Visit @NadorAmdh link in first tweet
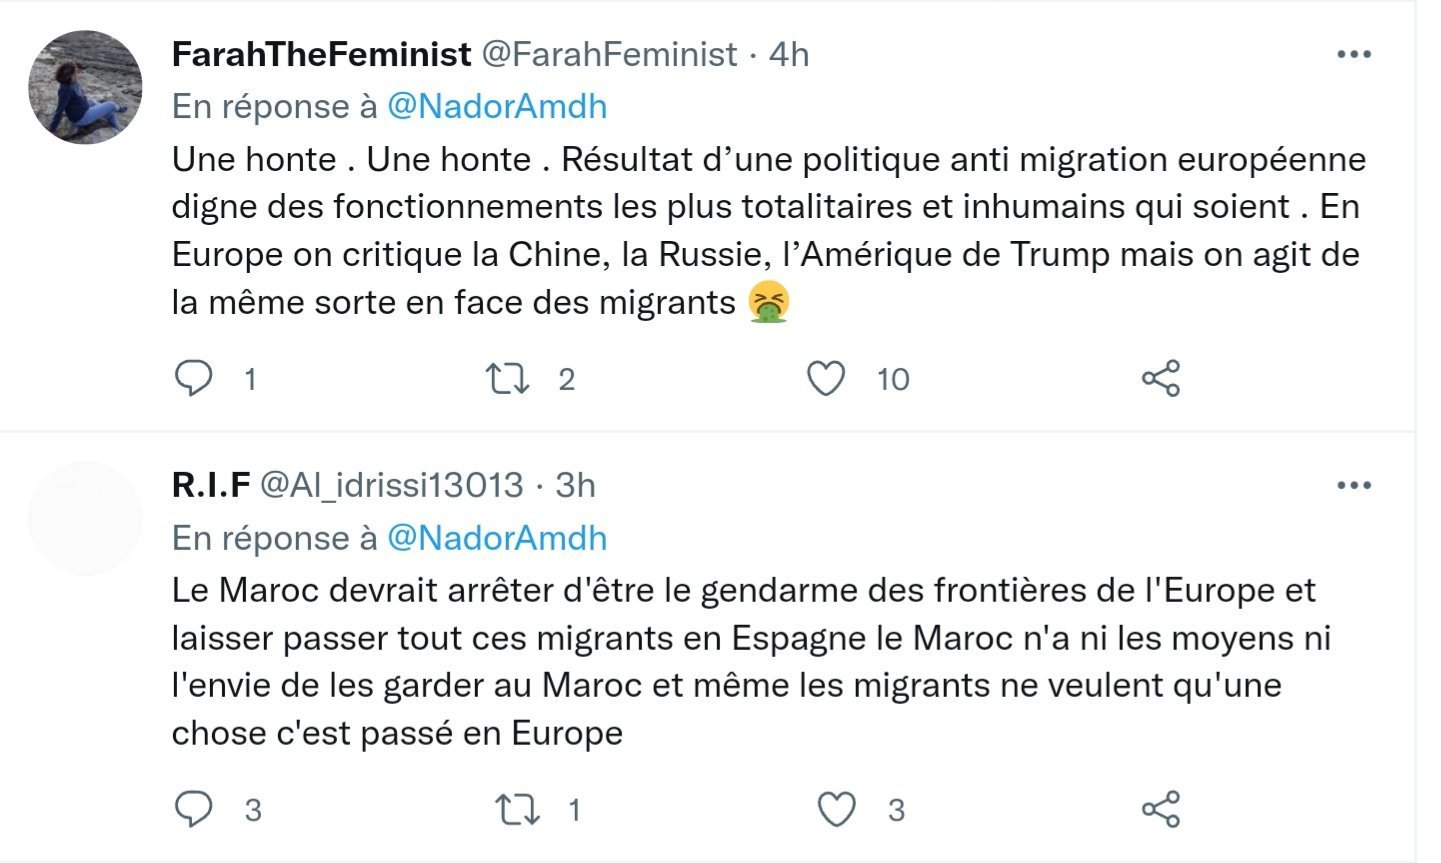 tap(497, 106)
